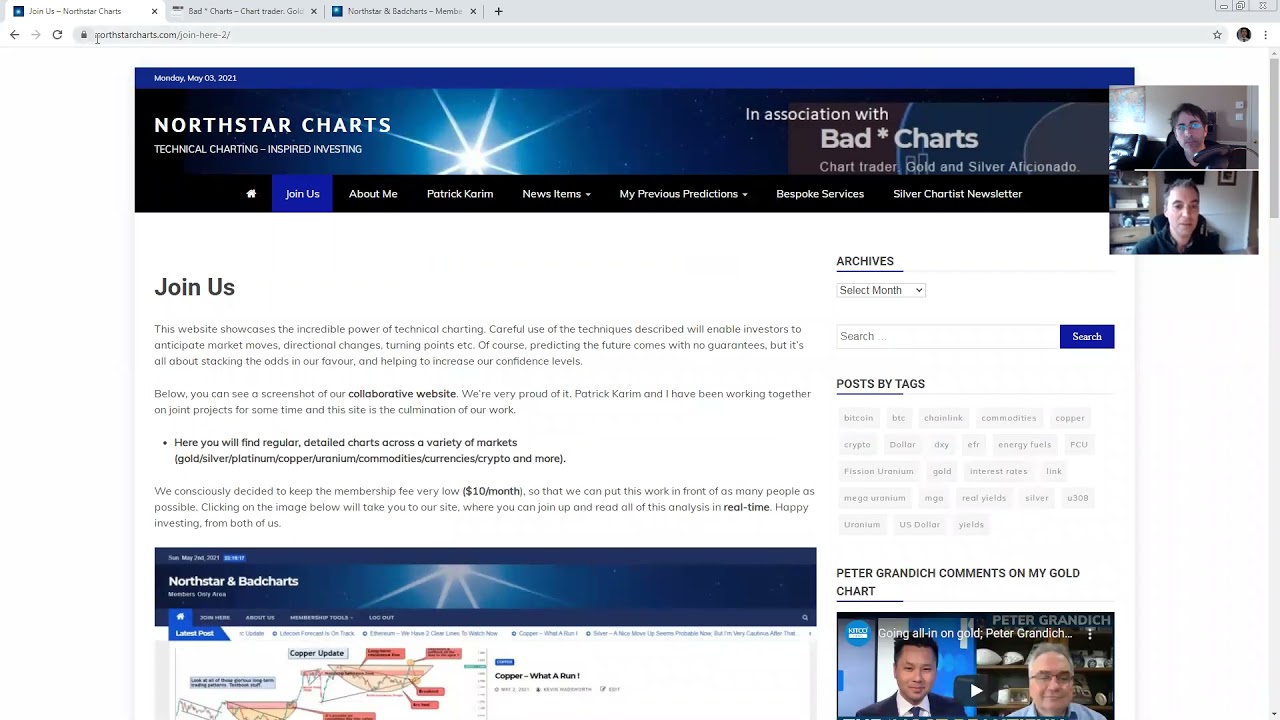The width and height of the screenshot is (1280, 720).
Task: Select the efr tag
Action: pyautogui.click(x=974, y=444)
